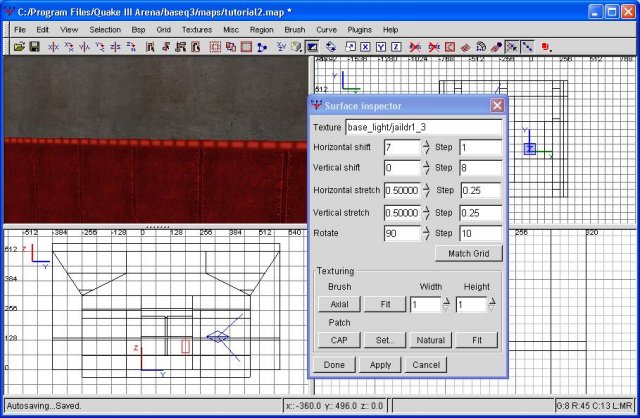Toggle scale lock X toolbar button
Image resolution: width=640 pixels, height=418 pixels.
point(365,47)
